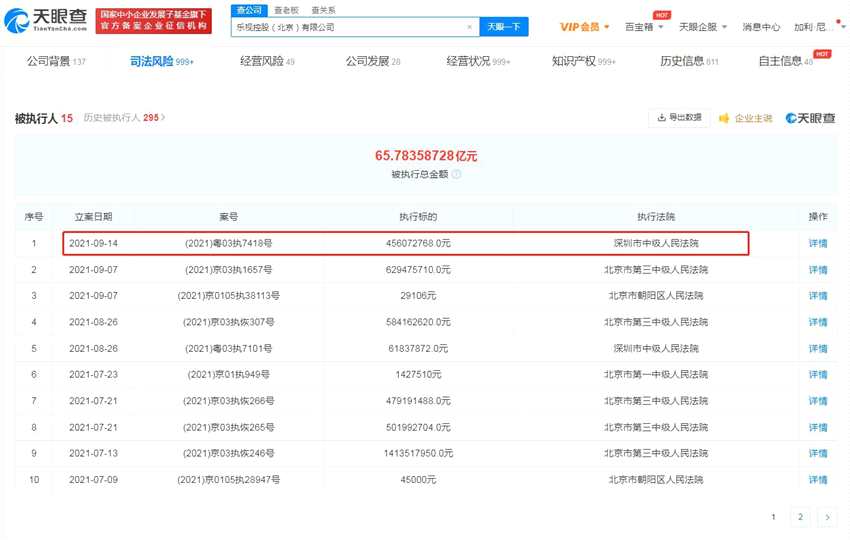
Task: Click the 天眼一下 search button
Action: point(504,27)
